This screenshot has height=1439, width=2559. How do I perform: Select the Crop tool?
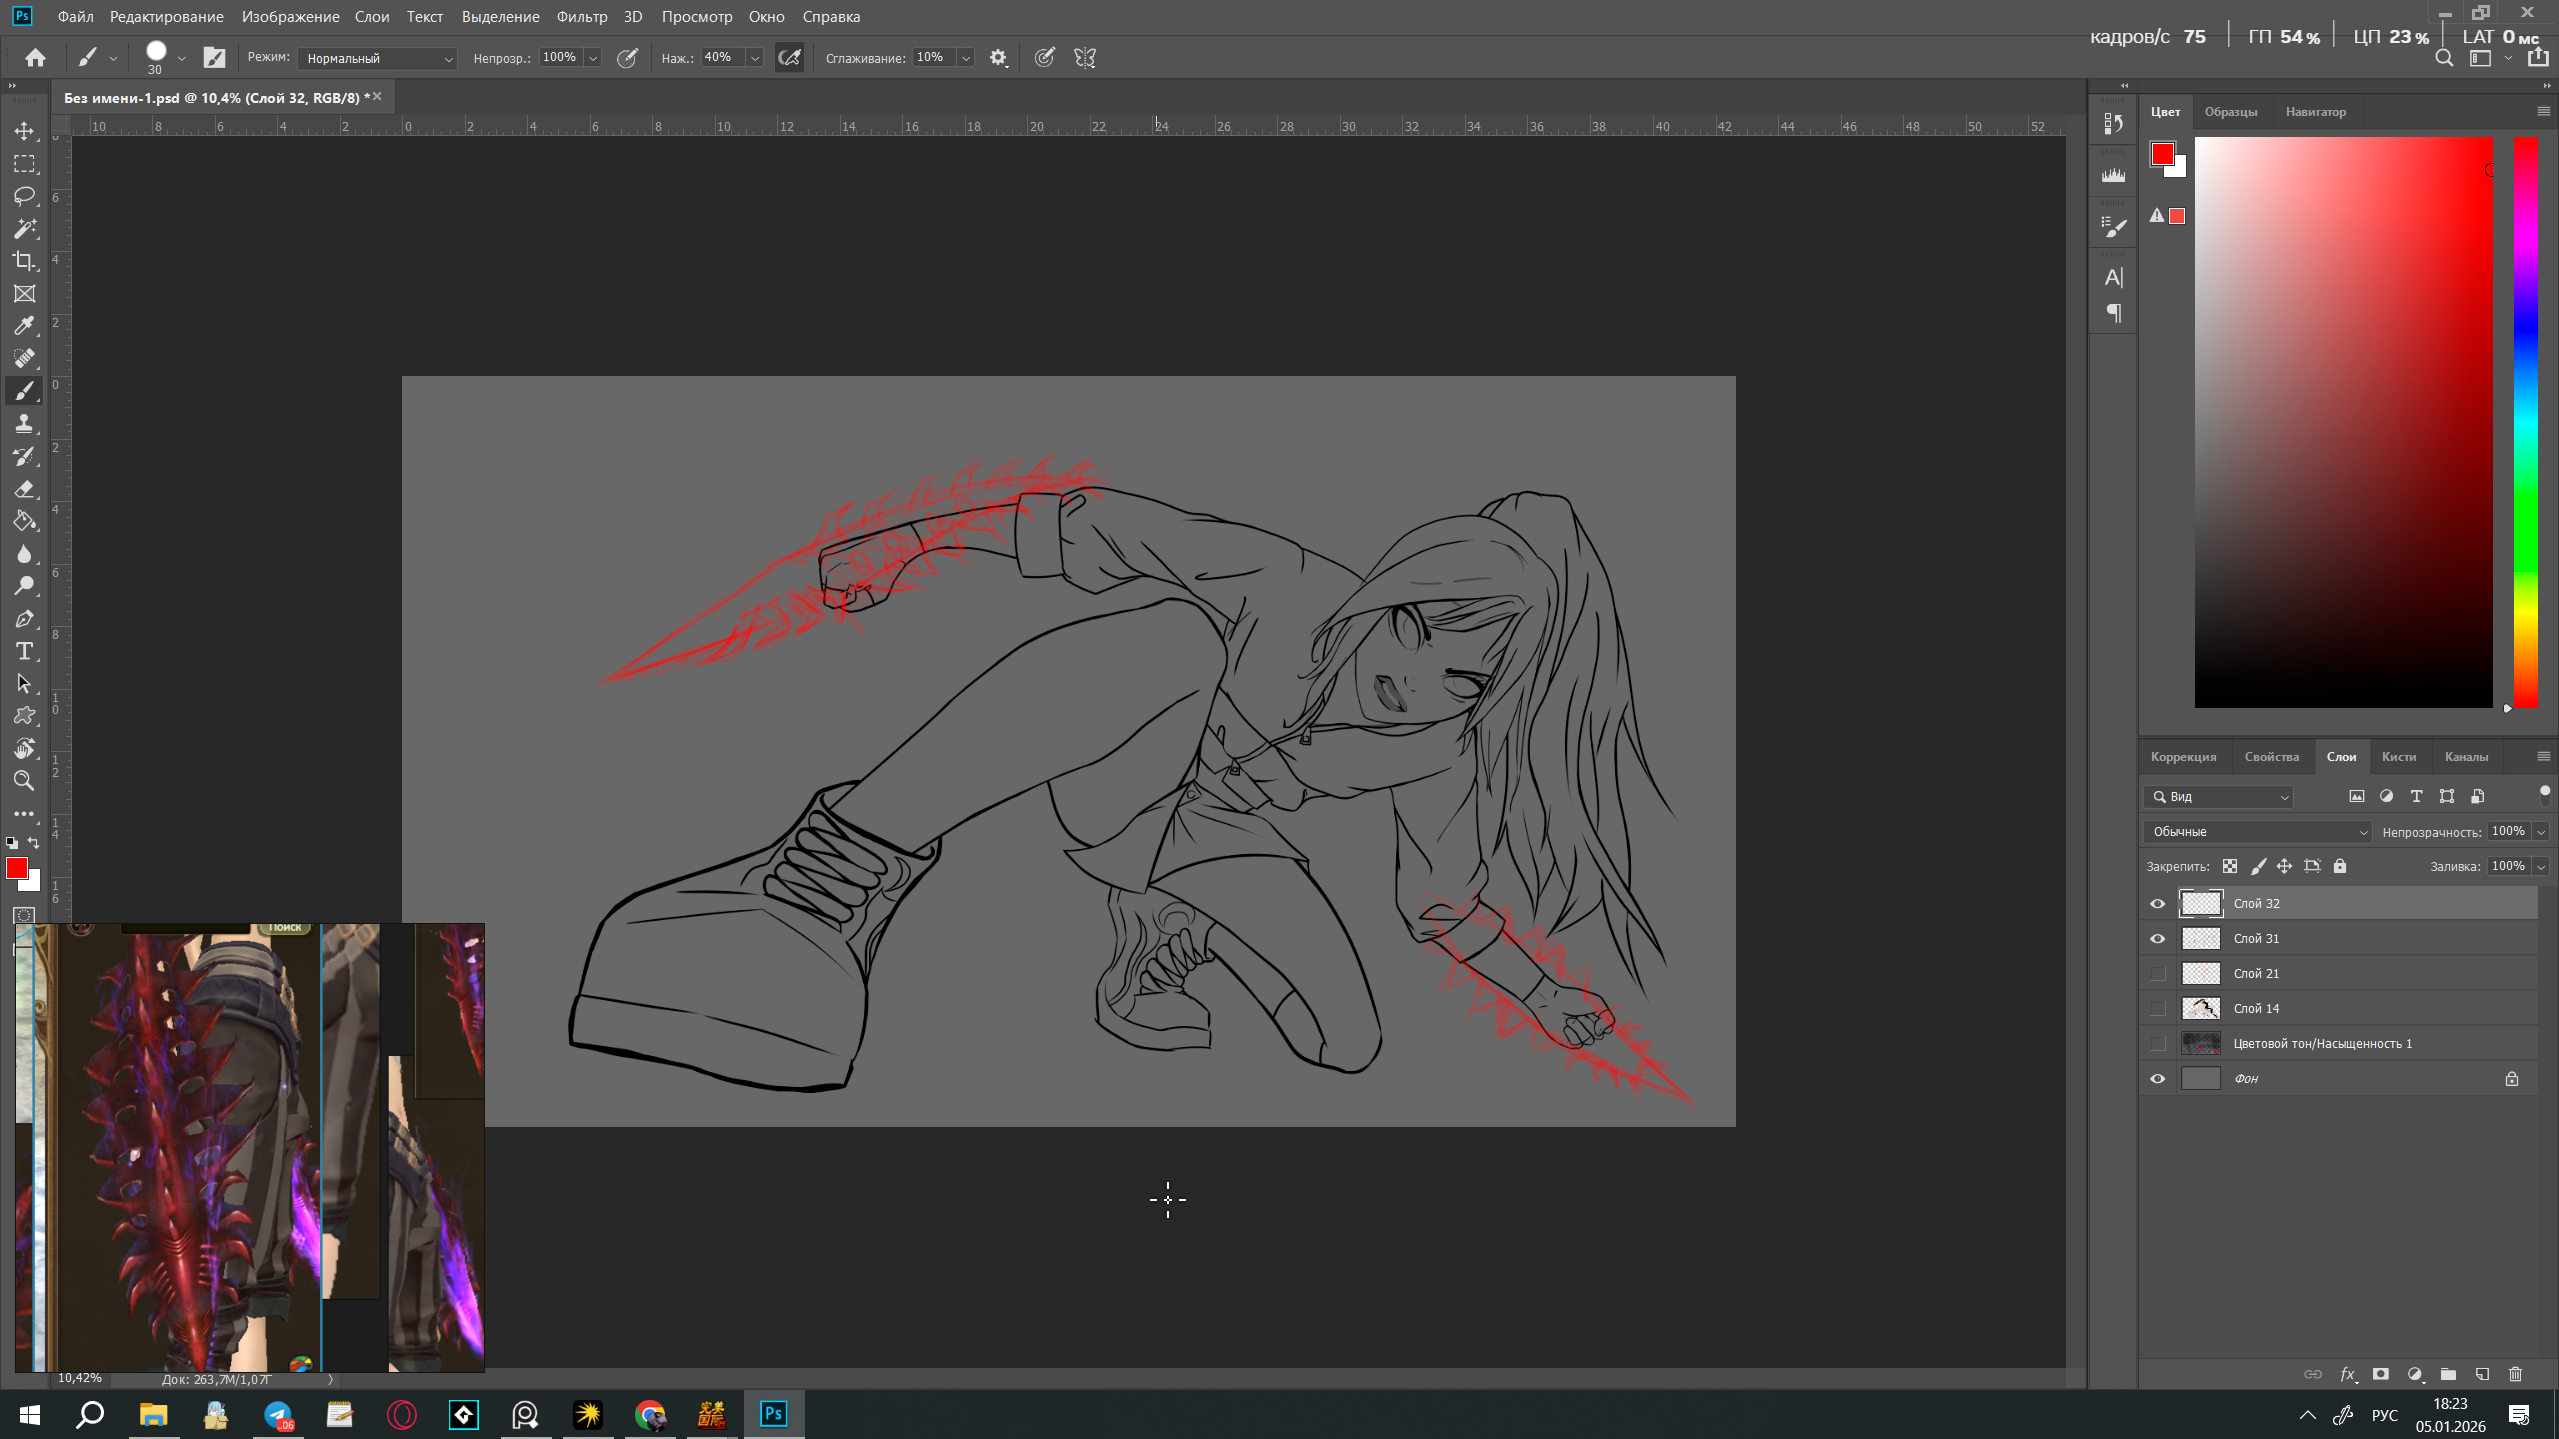coord(24,261)
